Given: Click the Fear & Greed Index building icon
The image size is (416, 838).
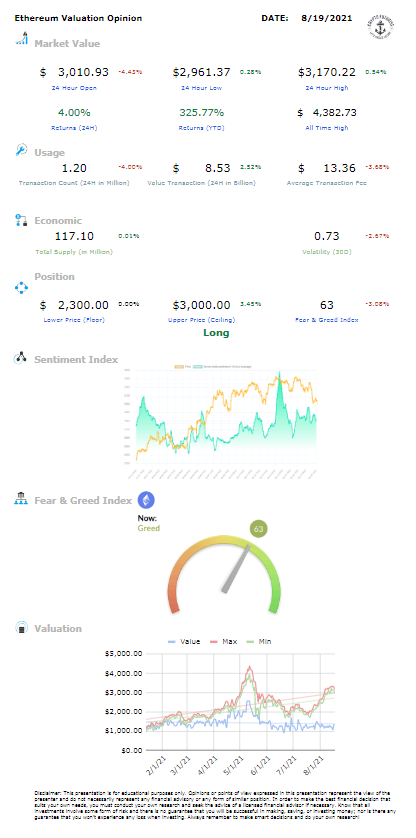Looking at the screenshot, I should click(x=21, y=499).
